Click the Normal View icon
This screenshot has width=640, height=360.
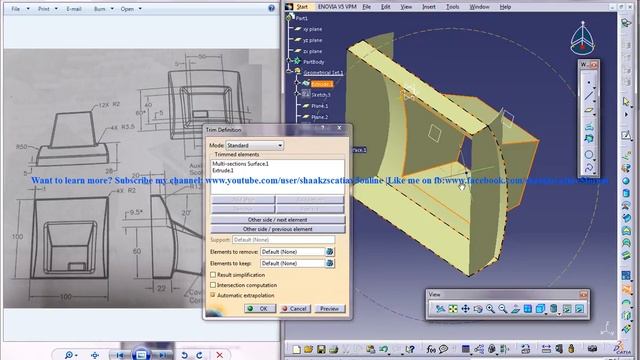click(x=515, y=309)
